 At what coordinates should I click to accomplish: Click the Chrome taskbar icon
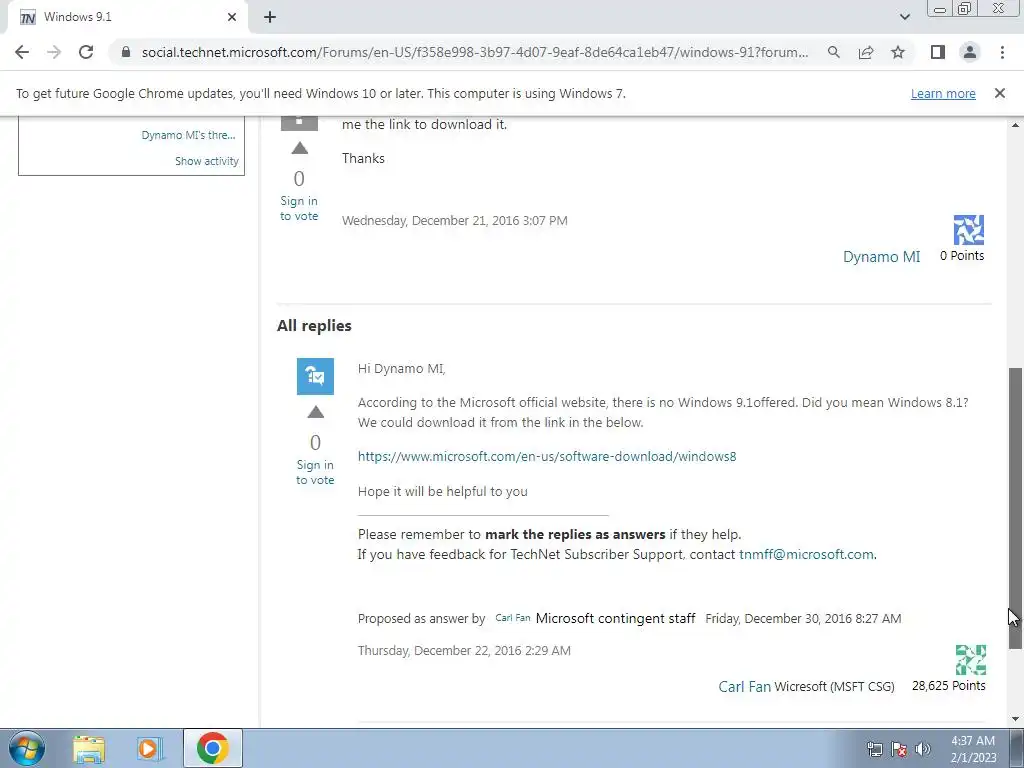point(213,748)
